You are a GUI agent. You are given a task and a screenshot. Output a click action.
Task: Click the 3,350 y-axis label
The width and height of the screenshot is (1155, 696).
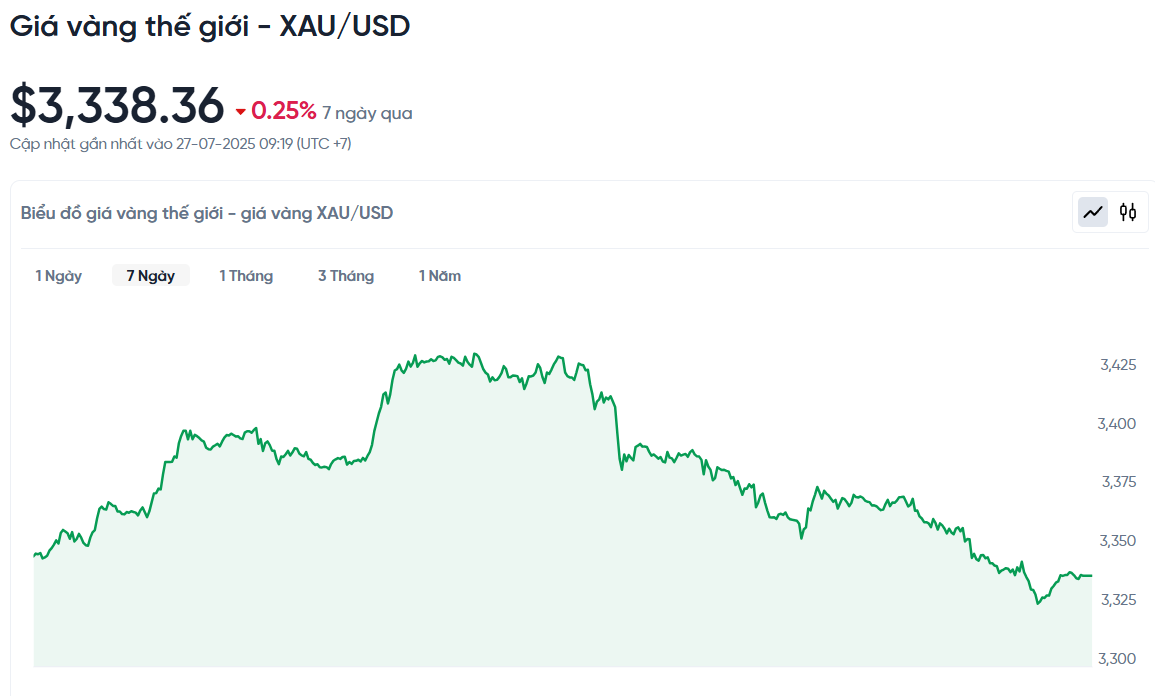tap(1118, 541)
